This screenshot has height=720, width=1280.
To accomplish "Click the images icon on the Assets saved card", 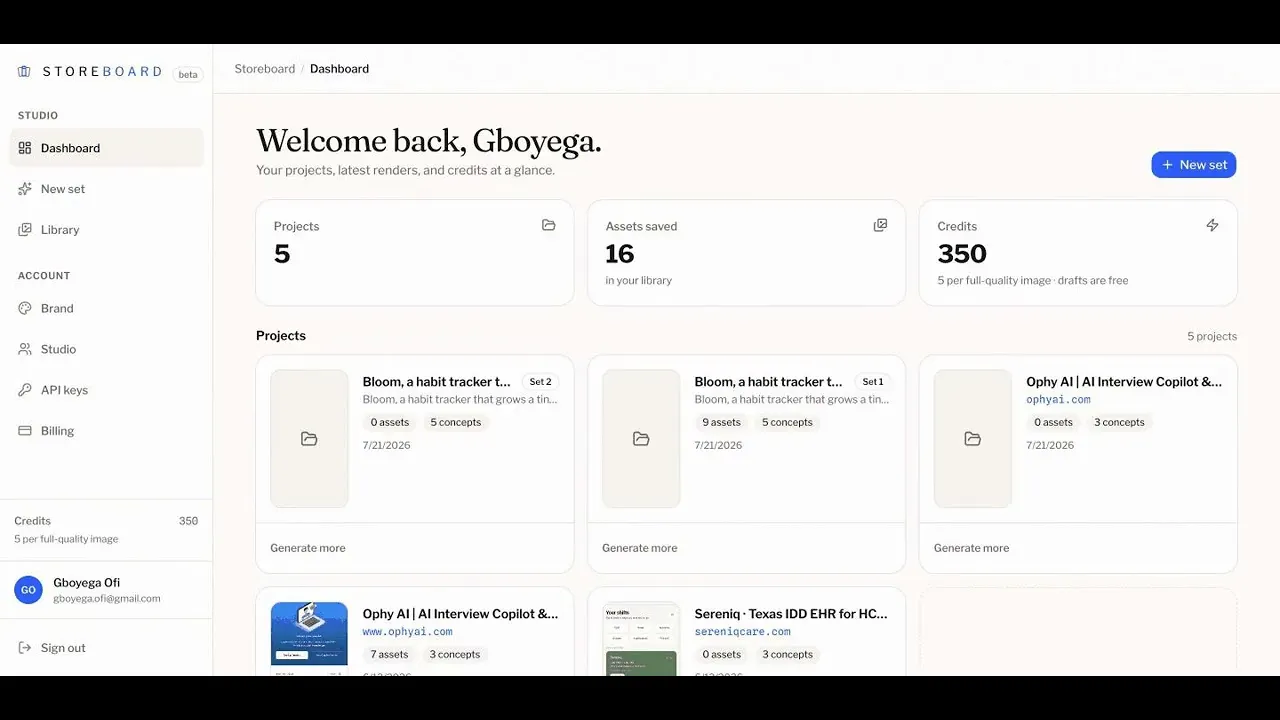I will 880,225.
